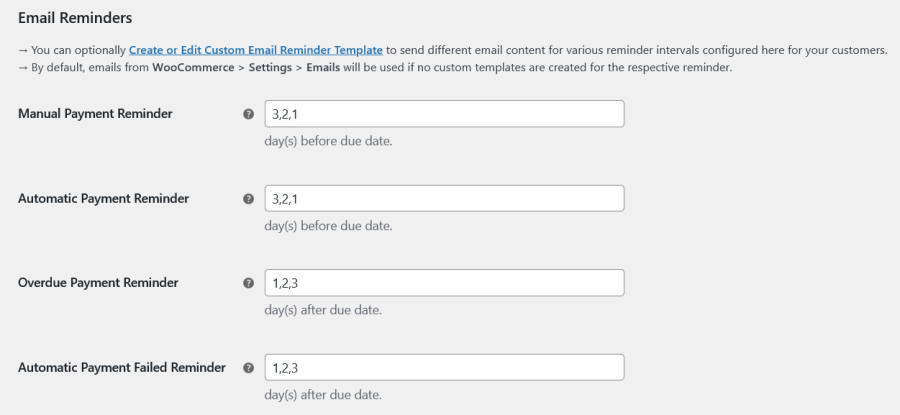Click description text under Automatic Payment Failed Reminder field
Viewport: 900px width, 415px height.
coord(323,394)
